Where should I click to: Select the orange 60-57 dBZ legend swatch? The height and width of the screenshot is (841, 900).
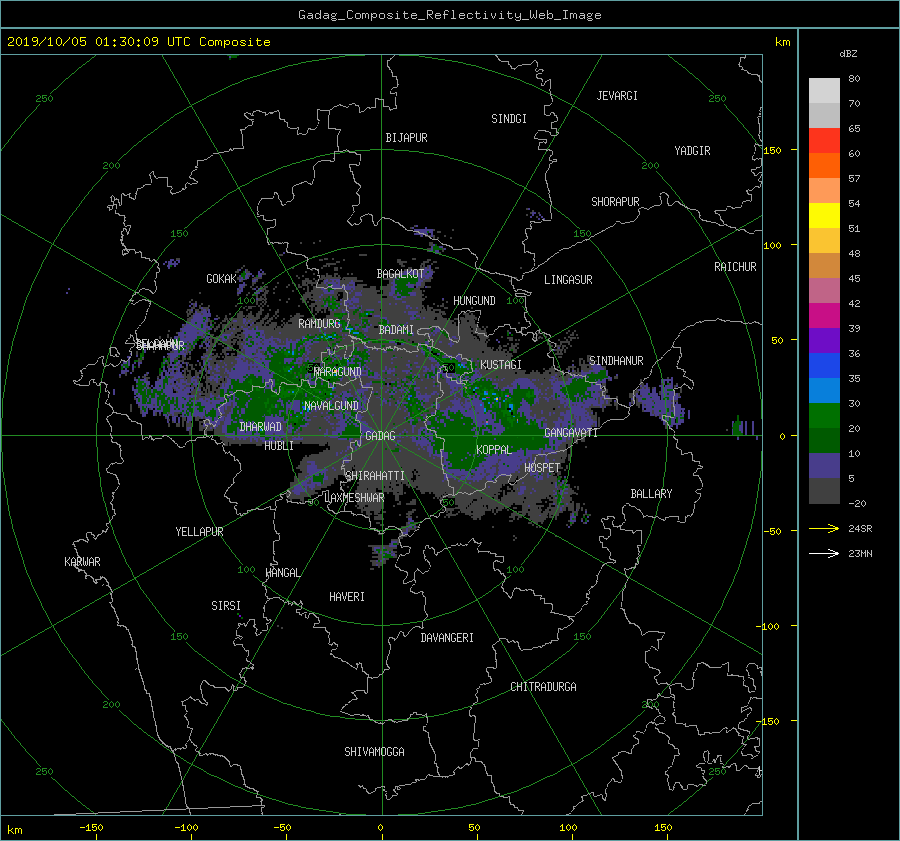pyautogui.click(x=824, y=165)
